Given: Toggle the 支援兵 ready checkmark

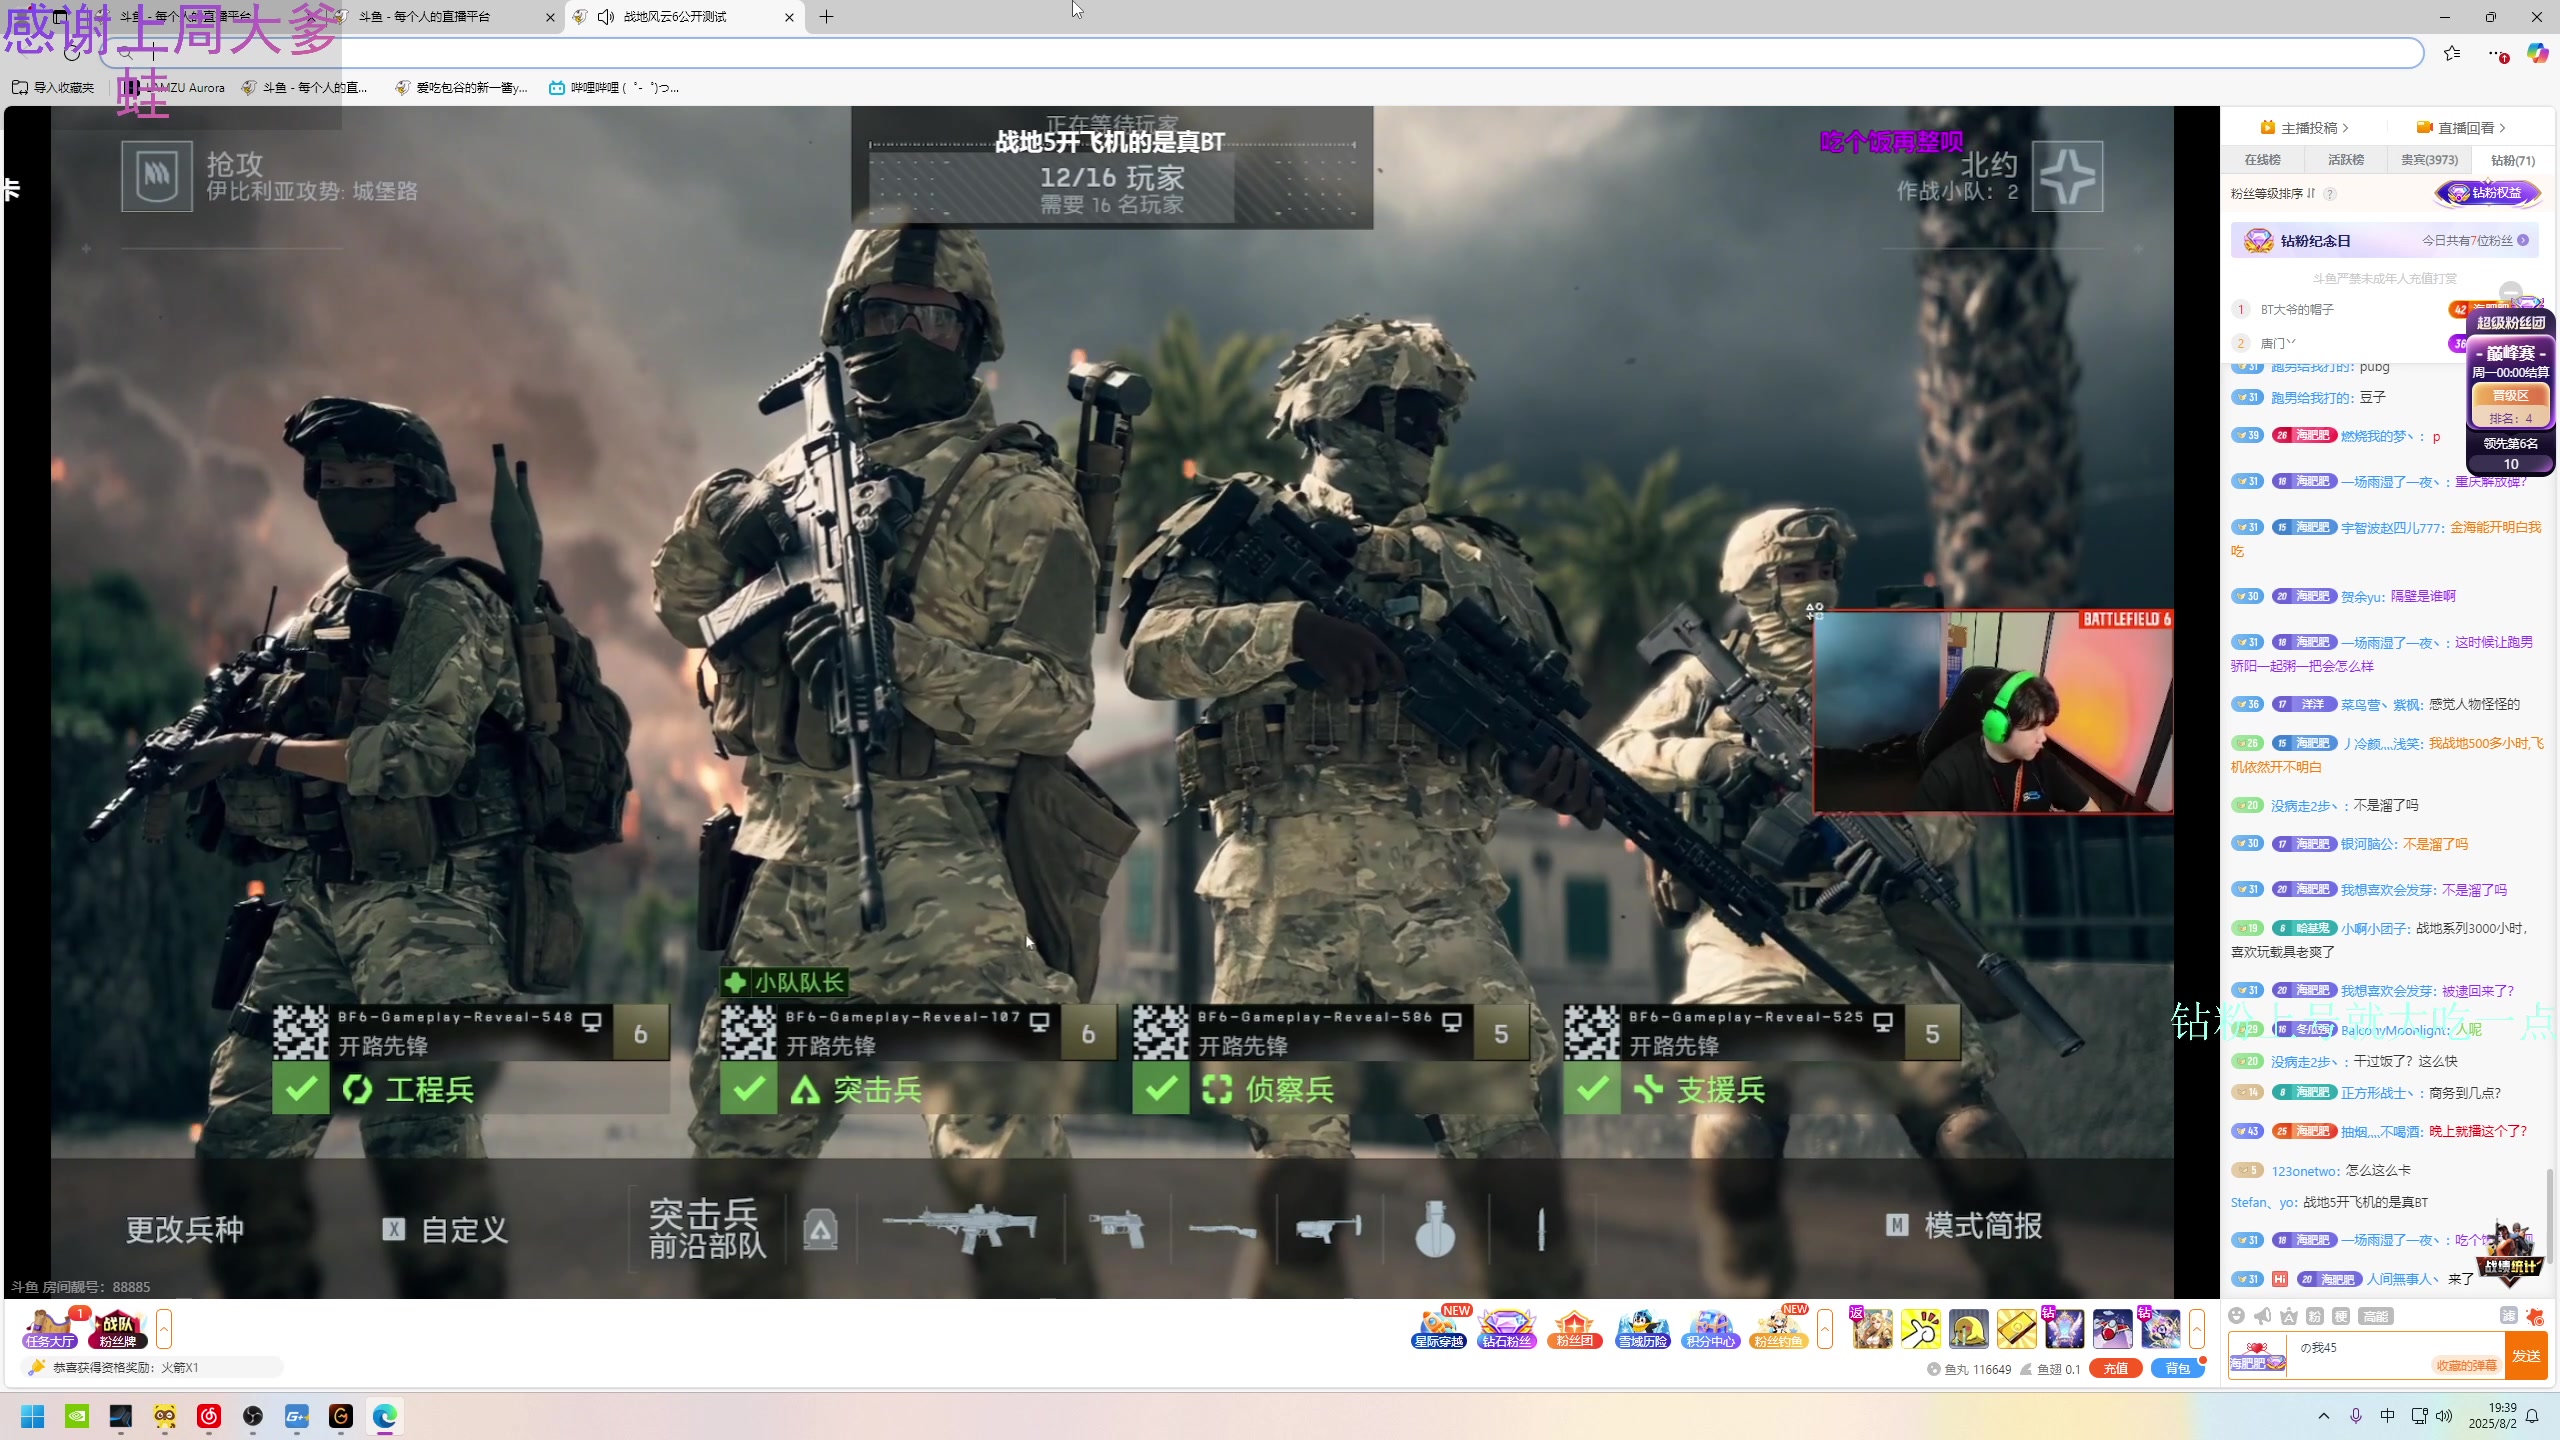Looking at the screenshot, I should (x=1593, y=1089).
